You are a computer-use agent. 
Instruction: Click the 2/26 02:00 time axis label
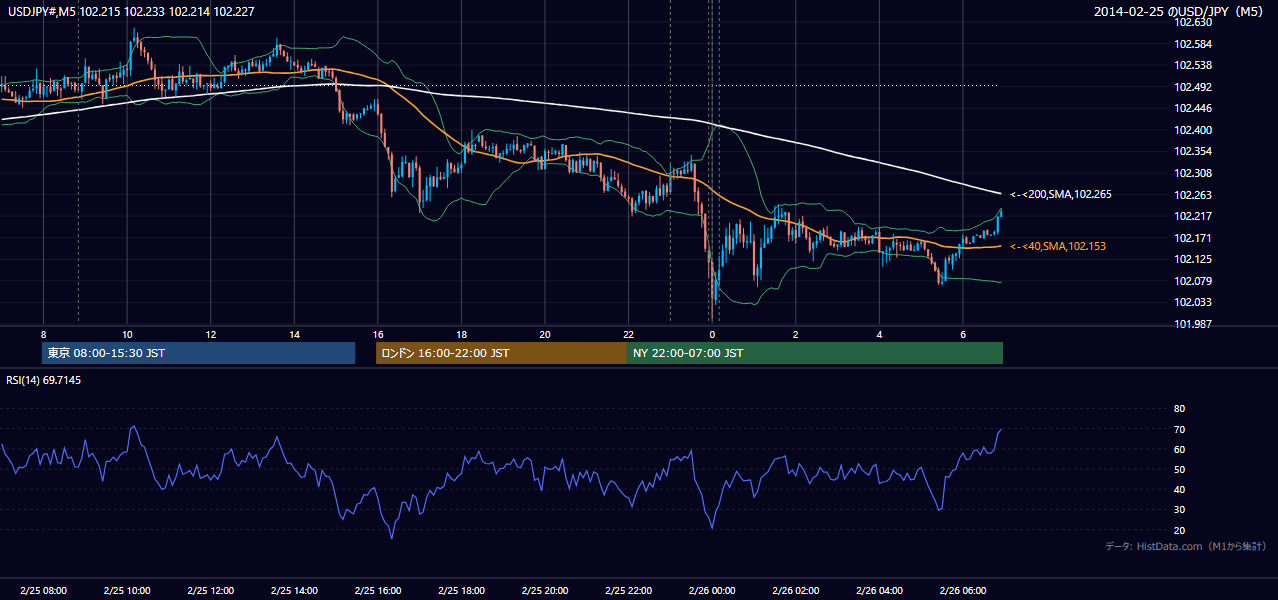pyautogui.click(x=795, y=591)
